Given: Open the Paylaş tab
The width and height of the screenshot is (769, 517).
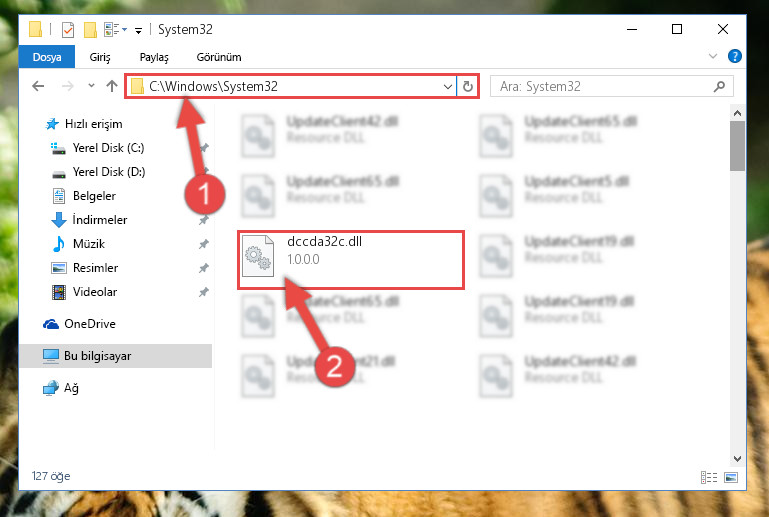Looking at the screenshot, I should [x=154, y=57].
